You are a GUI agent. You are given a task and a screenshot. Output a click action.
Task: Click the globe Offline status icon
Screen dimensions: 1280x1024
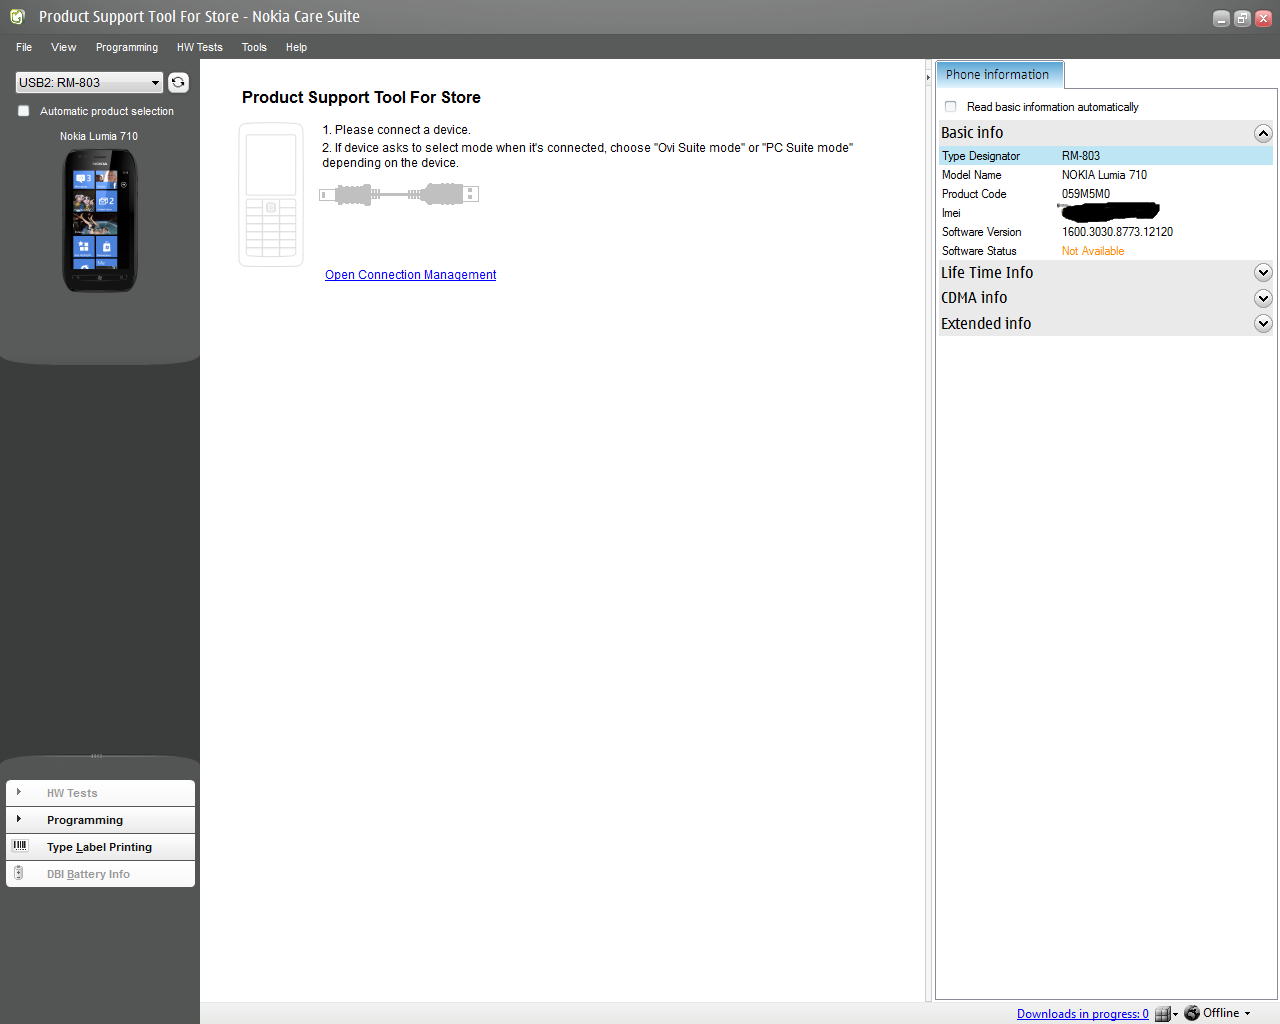click(1192, 1013)
